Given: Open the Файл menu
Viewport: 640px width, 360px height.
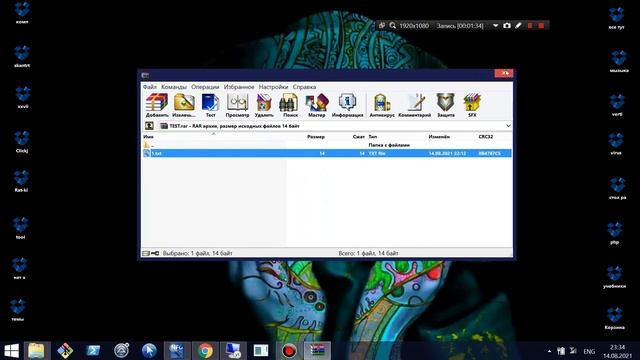Looking at the screenshot, I should click(149, 87).
